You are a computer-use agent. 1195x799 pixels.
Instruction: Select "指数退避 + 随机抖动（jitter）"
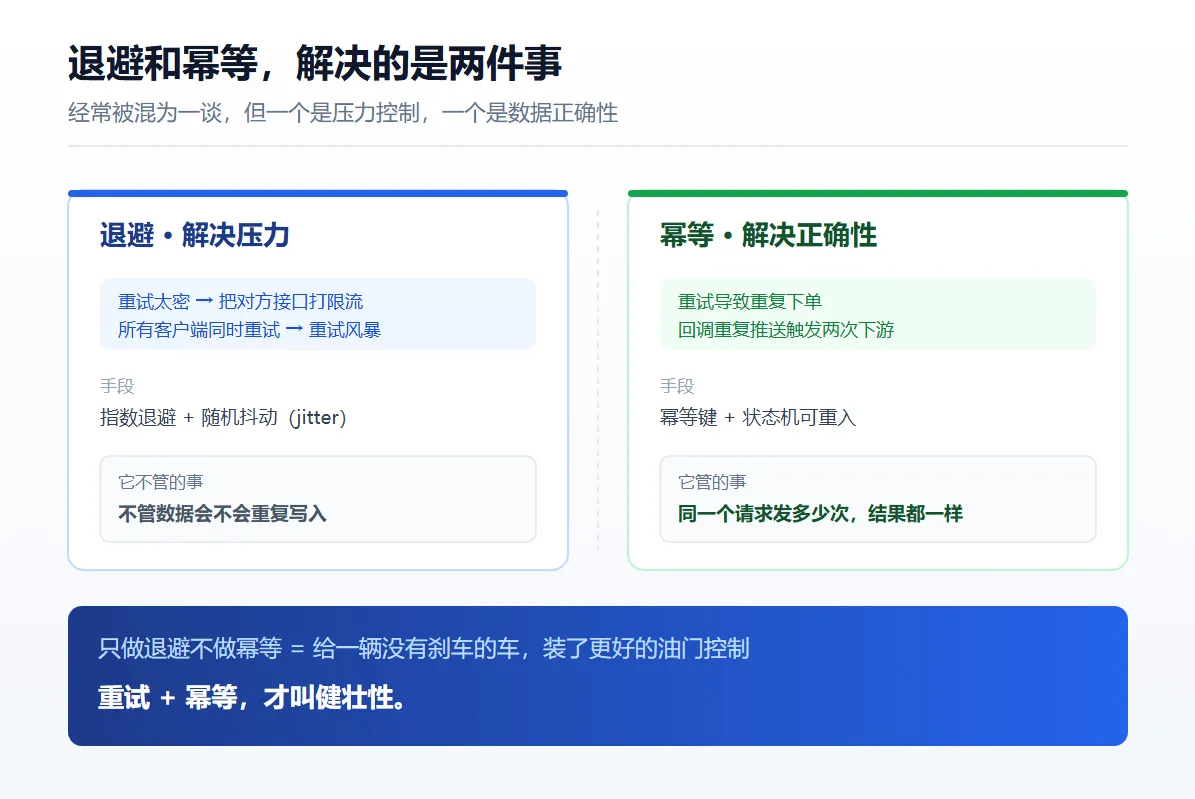tap(223, 418)
